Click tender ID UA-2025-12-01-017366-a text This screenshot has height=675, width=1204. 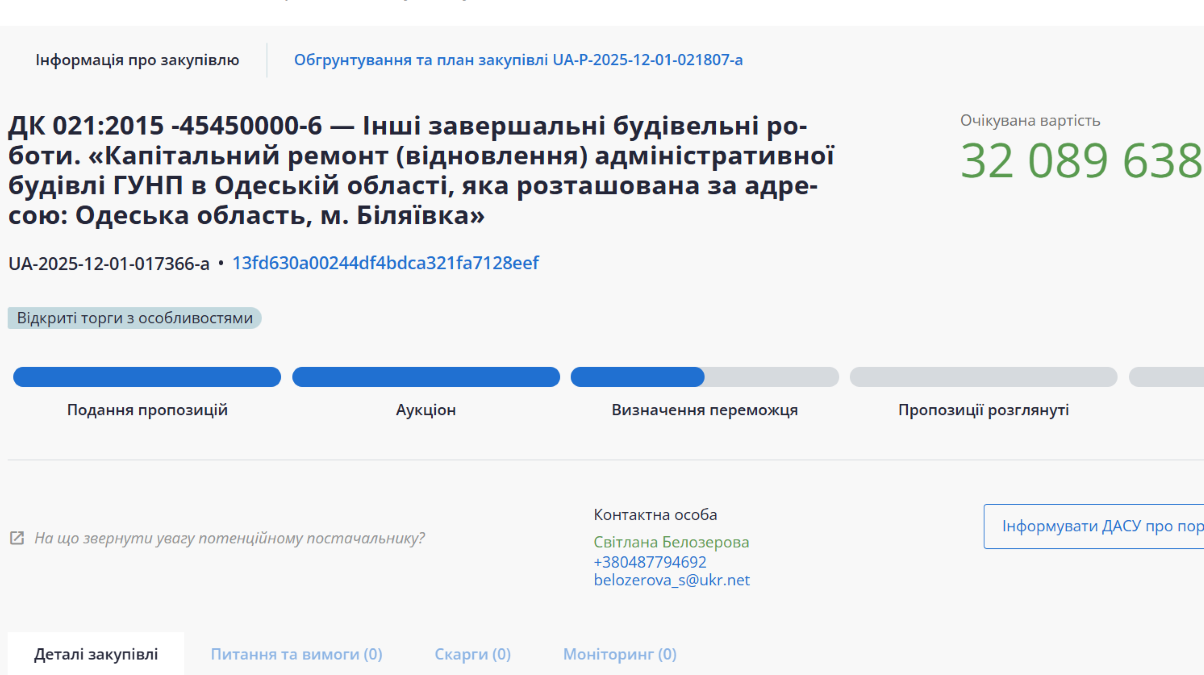tap(109, 264)
